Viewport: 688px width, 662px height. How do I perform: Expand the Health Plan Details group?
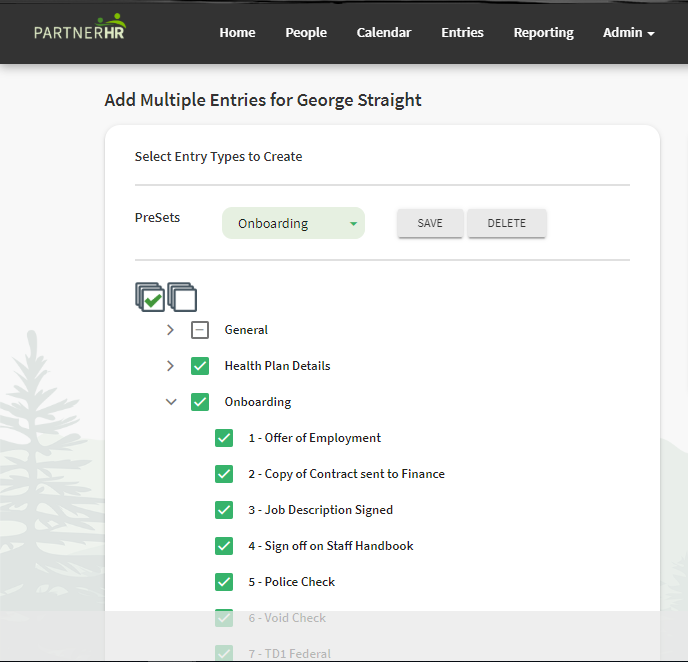tap(170, 366)
